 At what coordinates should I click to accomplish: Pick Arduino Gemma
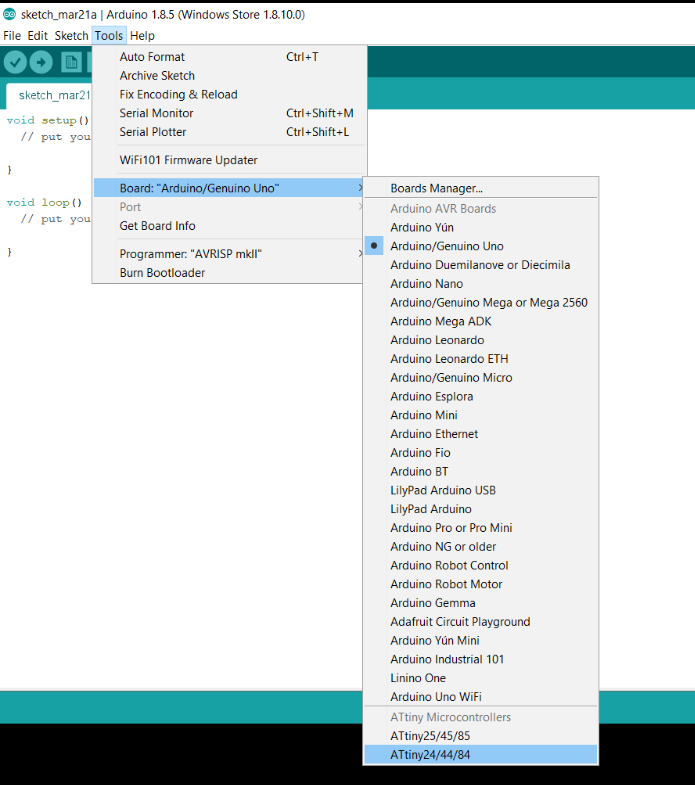tap(481, 603)
